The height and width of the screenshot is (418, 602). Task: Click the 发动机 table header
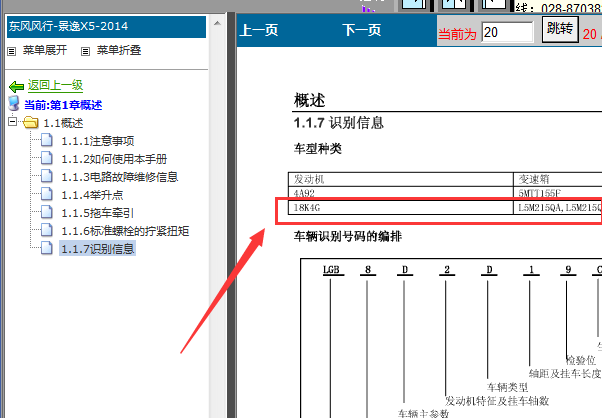[400, 179]
